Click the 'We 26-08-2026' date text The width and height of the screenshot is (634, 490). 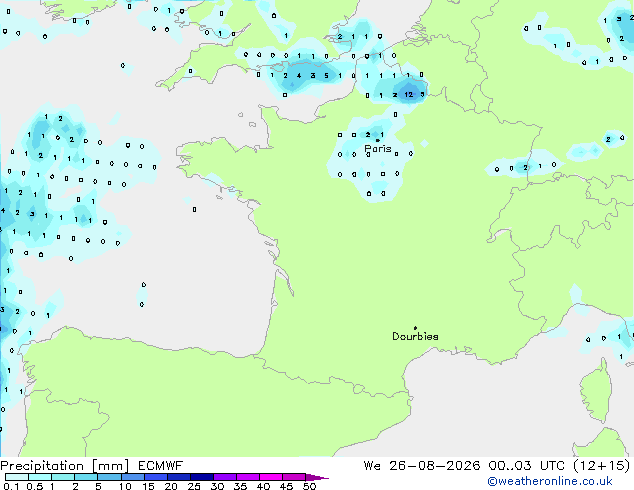[422, 466]
